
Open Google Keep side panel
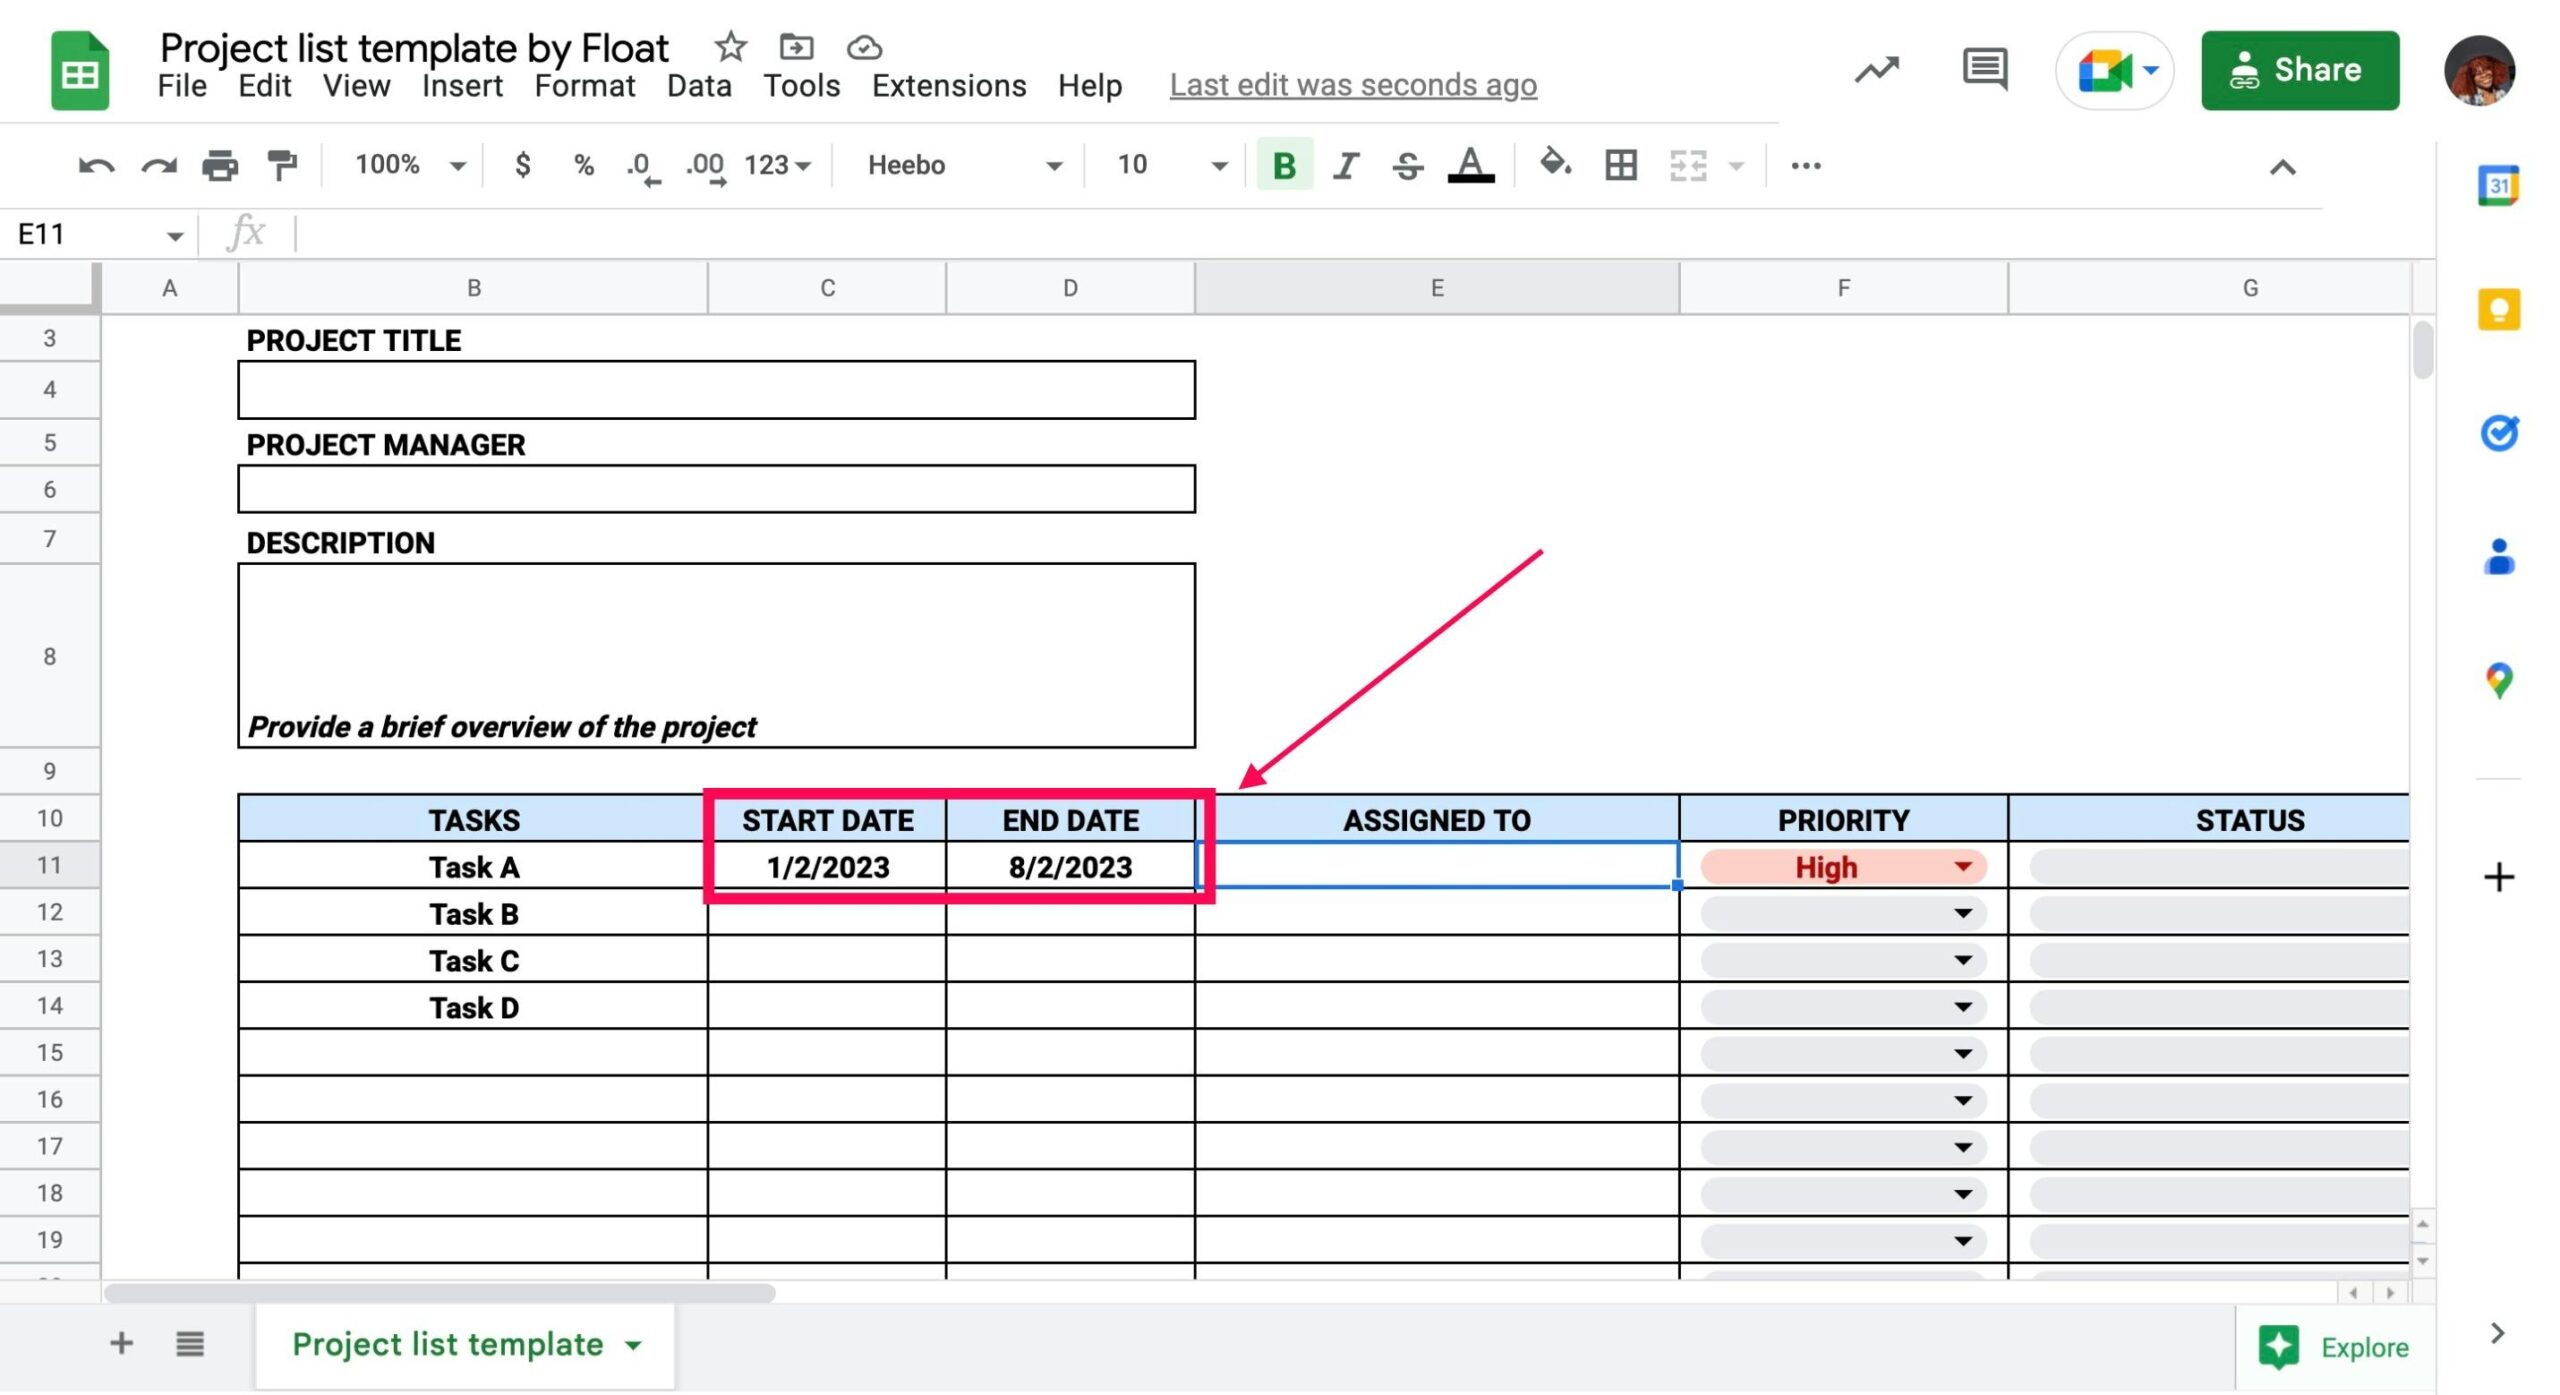(2498, 310)
